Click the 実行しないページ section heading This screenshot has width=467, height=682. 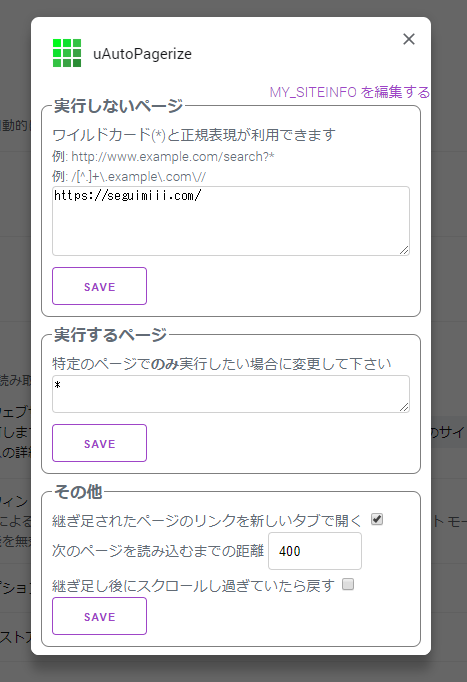(x=118, y=106)
